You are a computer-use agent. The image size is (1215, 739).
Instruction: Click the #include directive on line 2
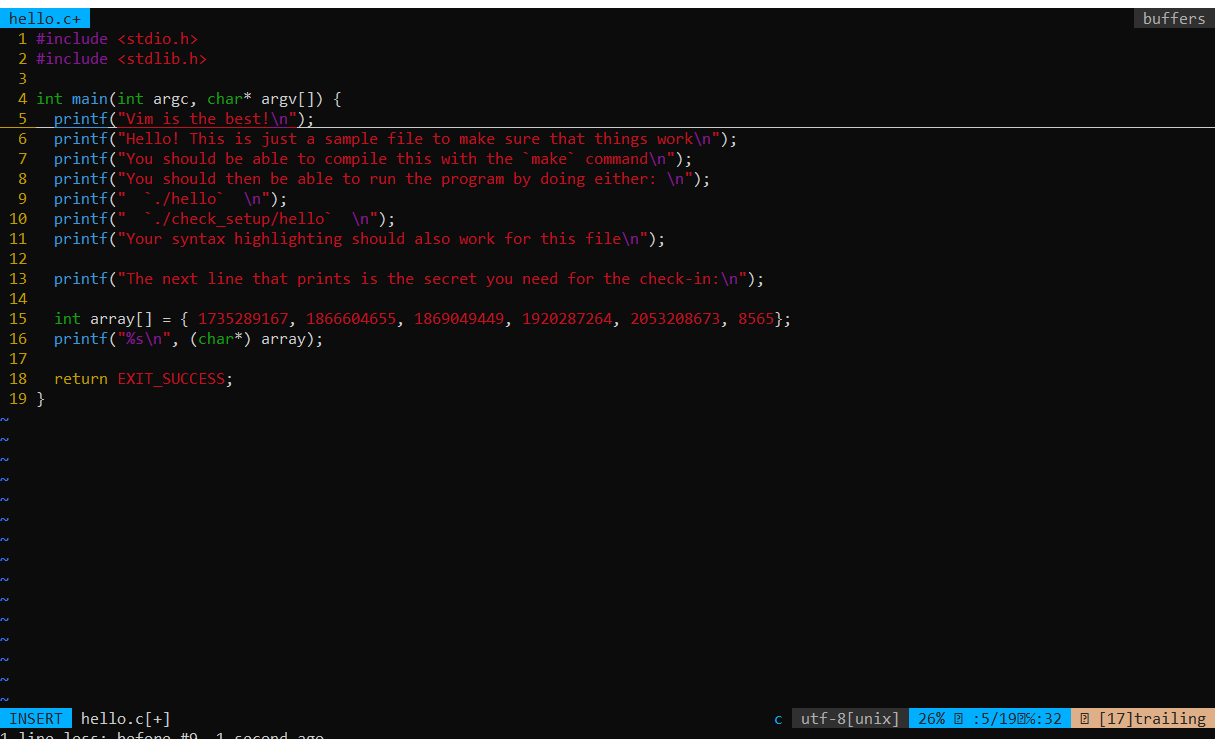tap(72, 59)
